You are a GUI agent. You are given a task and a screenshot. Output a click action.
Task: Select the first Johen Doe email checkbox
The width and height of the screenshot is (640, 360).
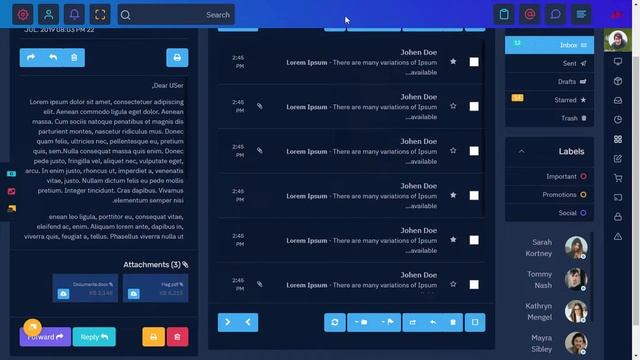pos(474,62)
